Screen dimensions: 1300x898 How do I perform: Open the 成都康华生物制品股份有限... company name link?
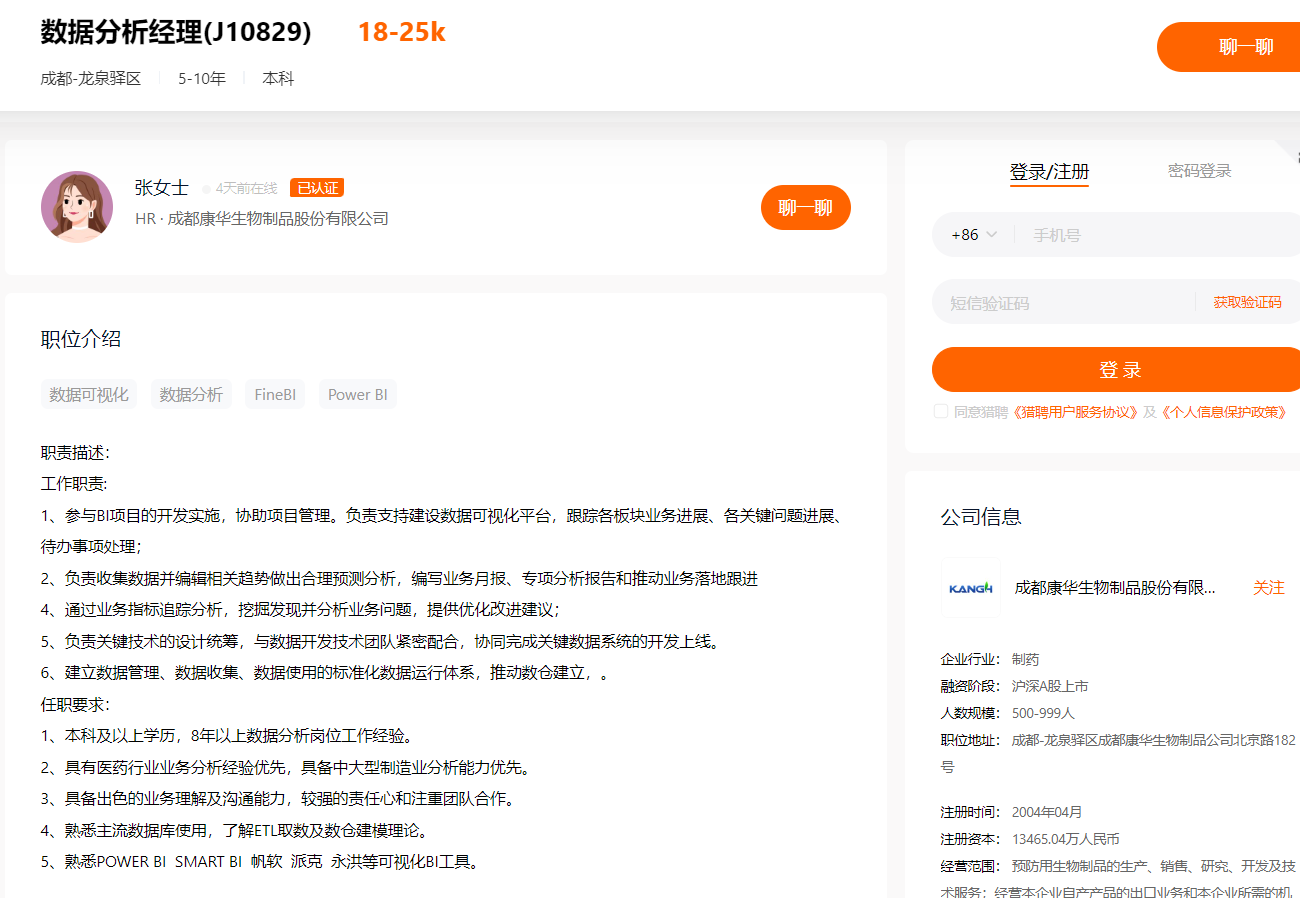1115,588
